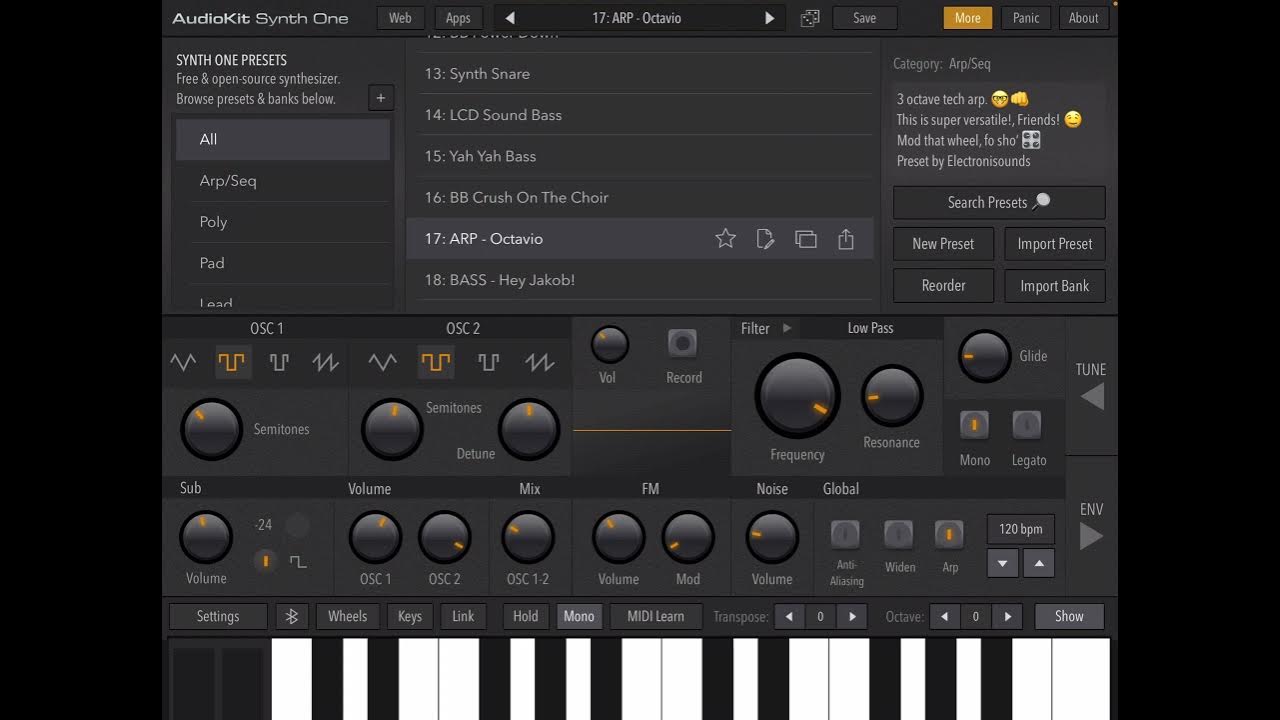
Task: Adjust the Glide knob
Action: 984,356
